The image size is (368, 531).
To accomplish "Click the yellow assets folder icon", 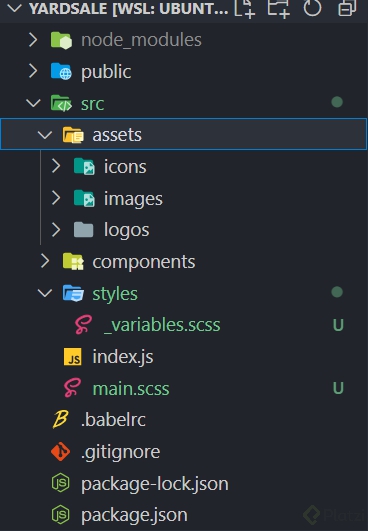I will [73, 135].
